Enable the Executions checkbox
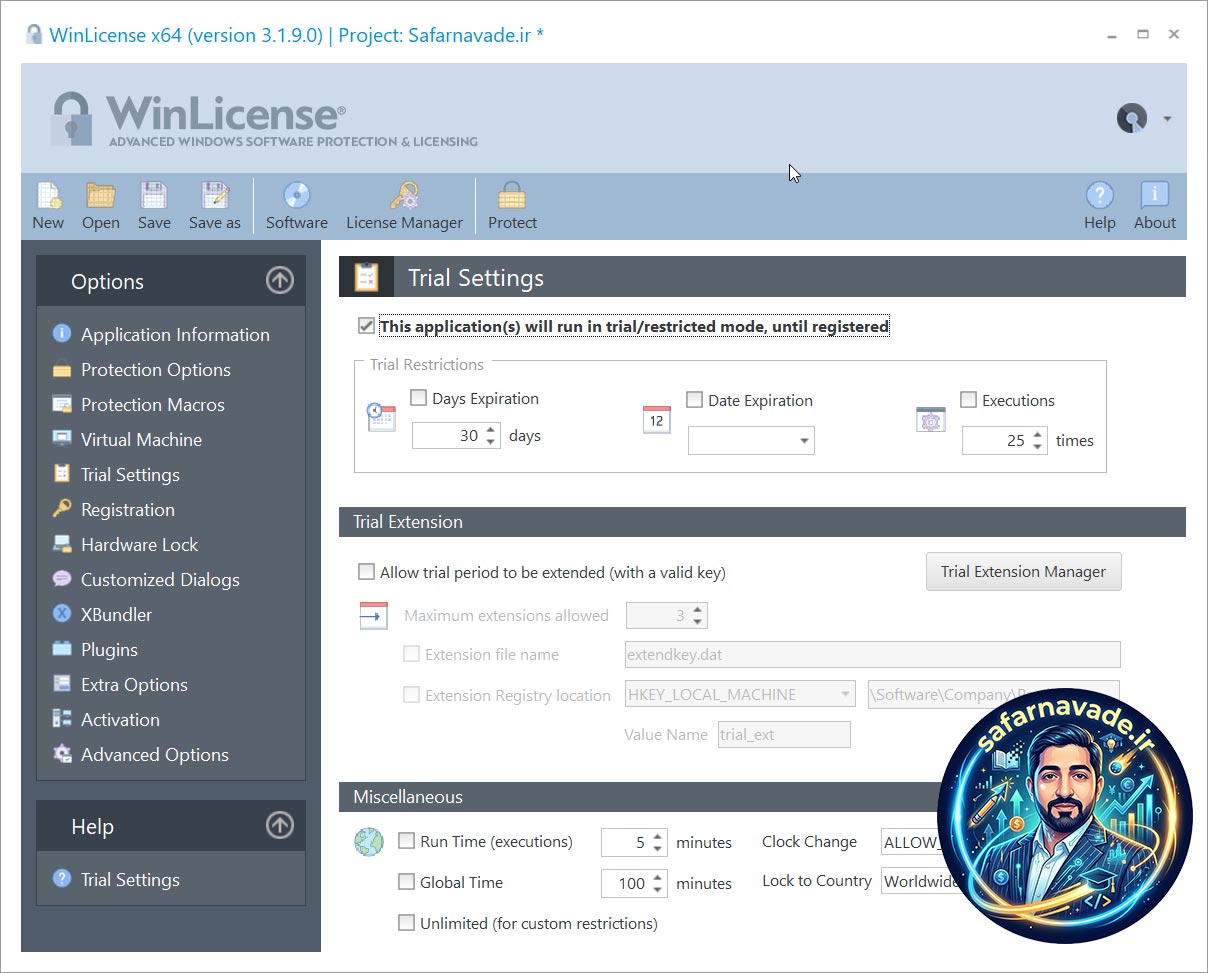The width and height of the screenshot is (1208, 973). (968, 400)
